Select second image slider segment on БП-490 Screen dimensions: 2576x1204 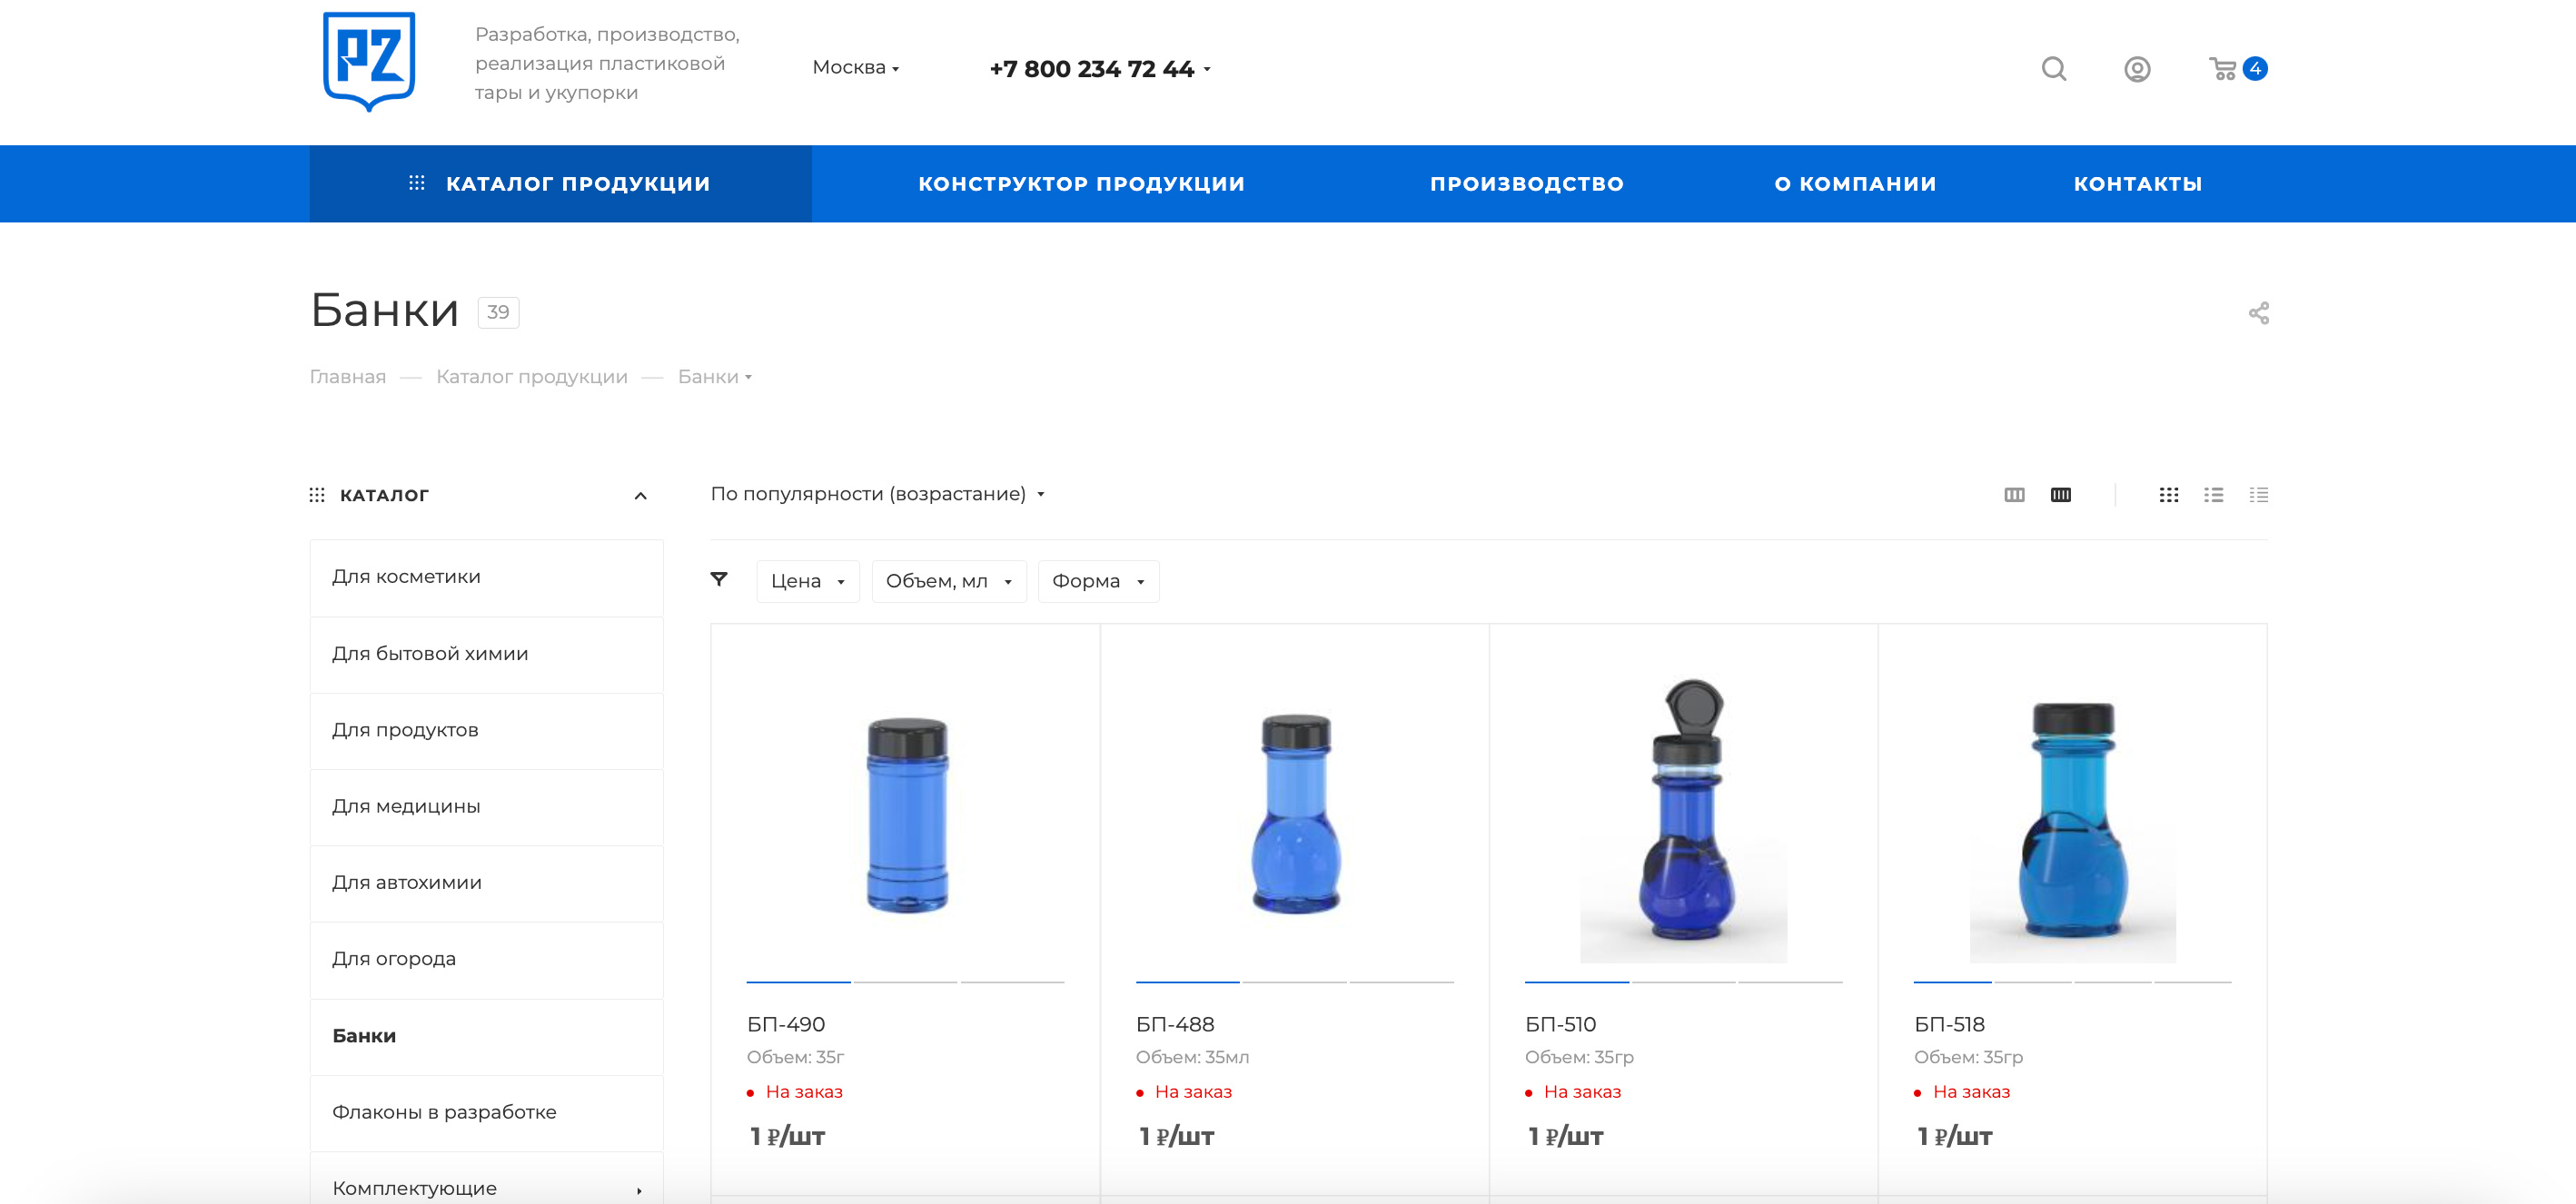[905, 982]
